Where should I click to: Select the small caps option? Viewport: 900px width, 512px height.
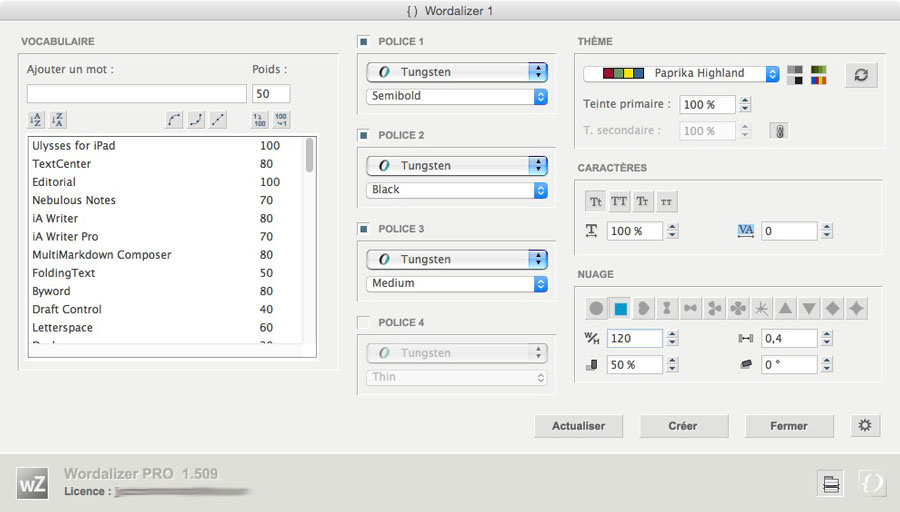[x=666, y=201]
